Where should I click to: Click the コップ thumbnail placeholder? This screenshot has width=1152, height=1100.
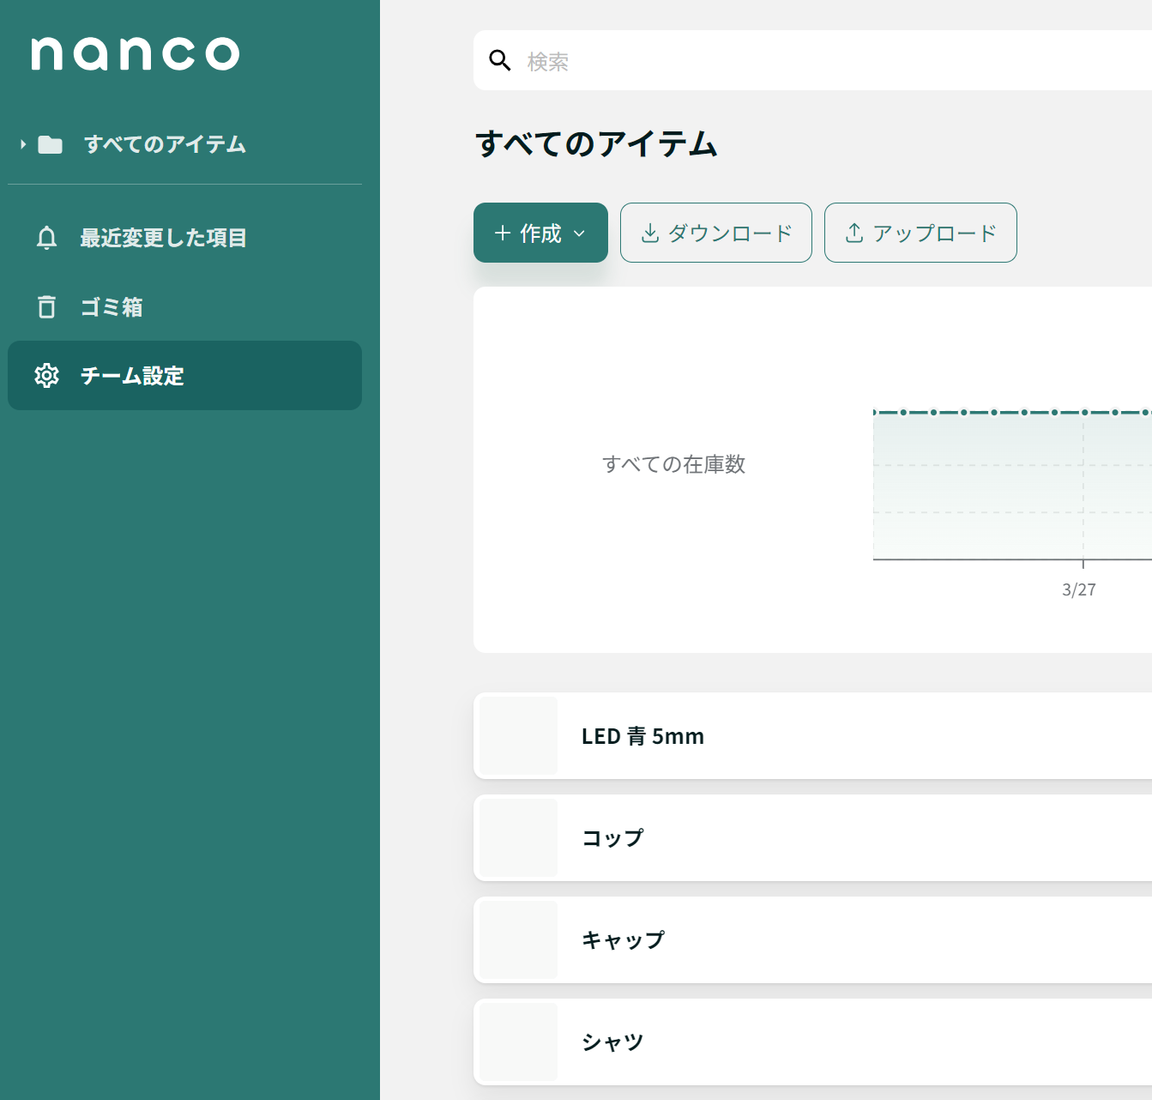pos(518,838)
